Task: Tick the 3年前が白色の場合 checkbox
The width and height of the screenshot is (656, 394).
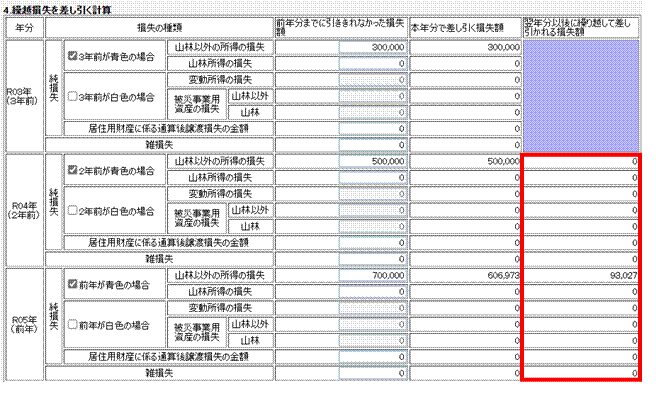Action: click(72, 96)
